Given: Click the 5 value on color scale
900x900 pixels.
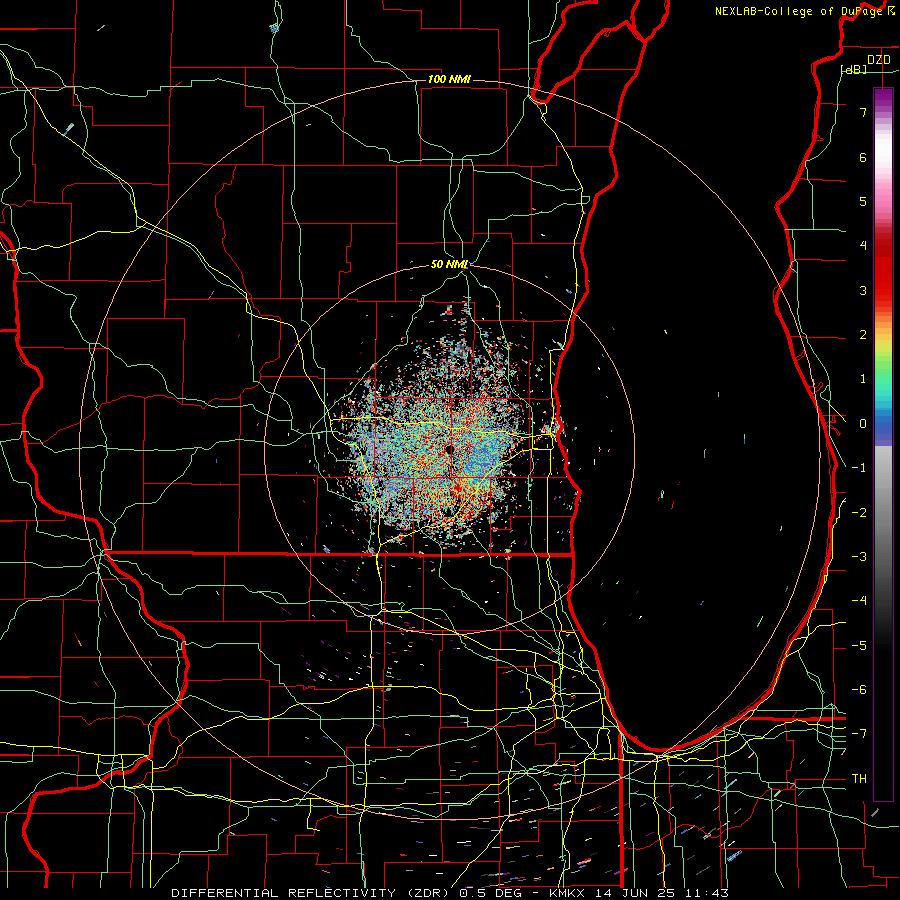Looking at the screenshot, I should point(863,201).
